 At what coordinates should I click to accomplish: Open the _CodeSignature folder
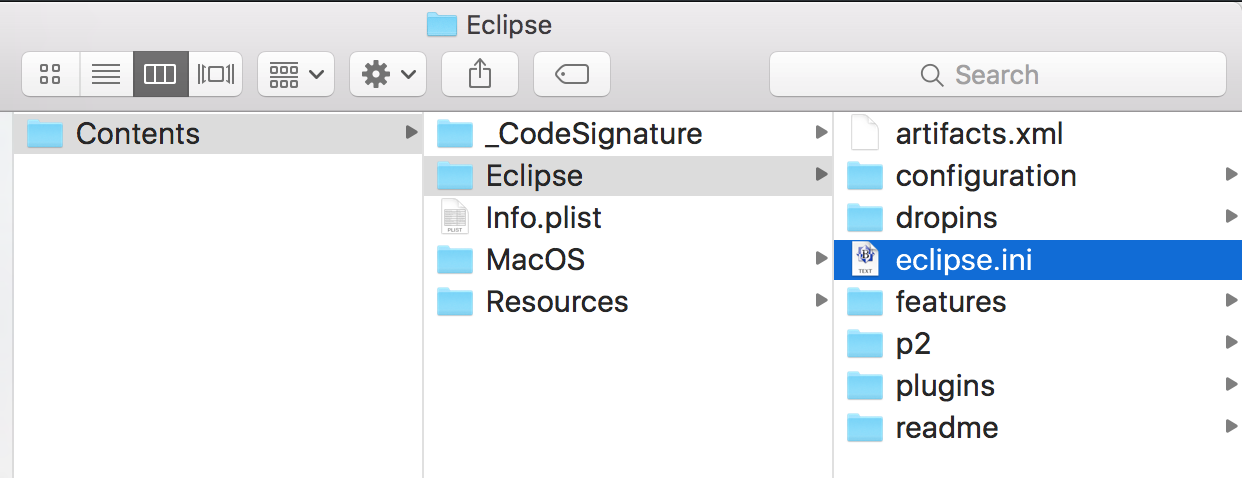[x=594, y=134]
